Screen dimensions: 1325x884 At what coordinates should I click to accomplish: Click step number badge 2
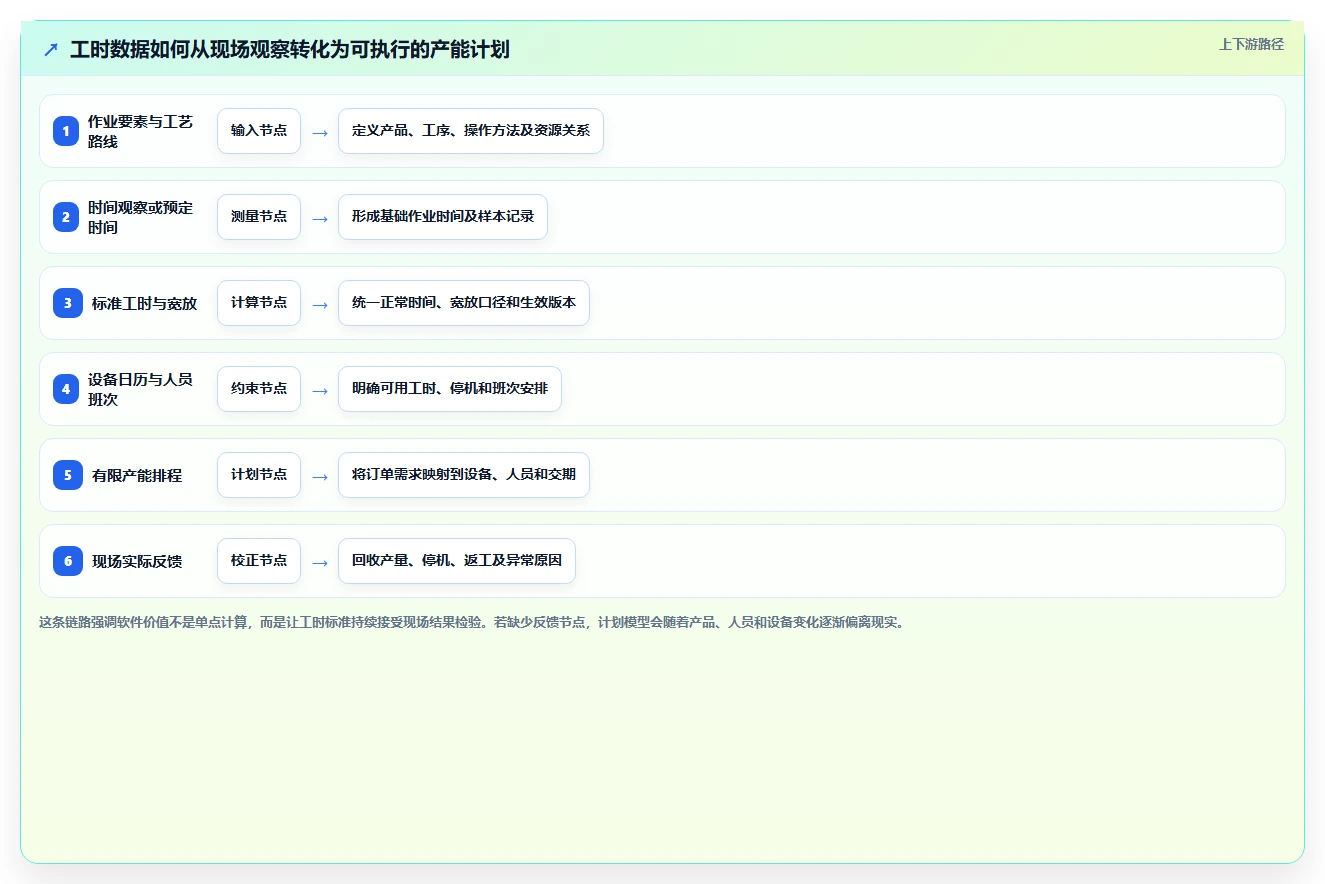point(66,217)
